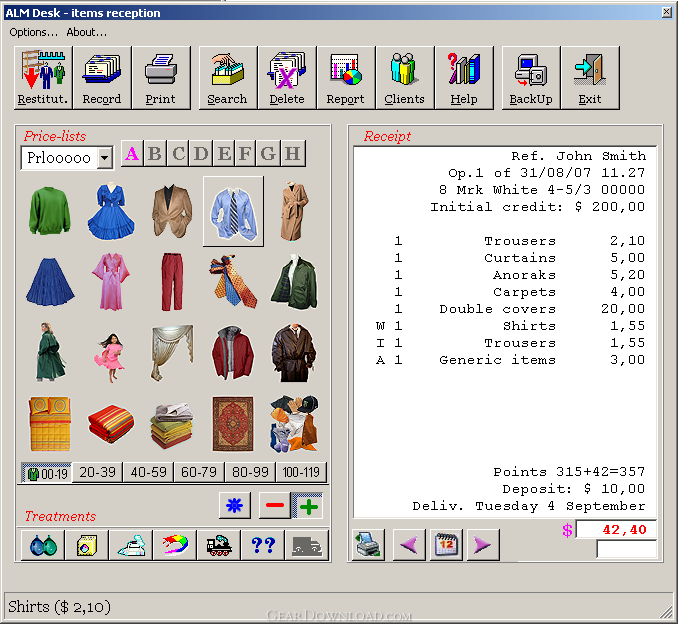Open the Options menu
678x624 pixels.
point(33,32)
